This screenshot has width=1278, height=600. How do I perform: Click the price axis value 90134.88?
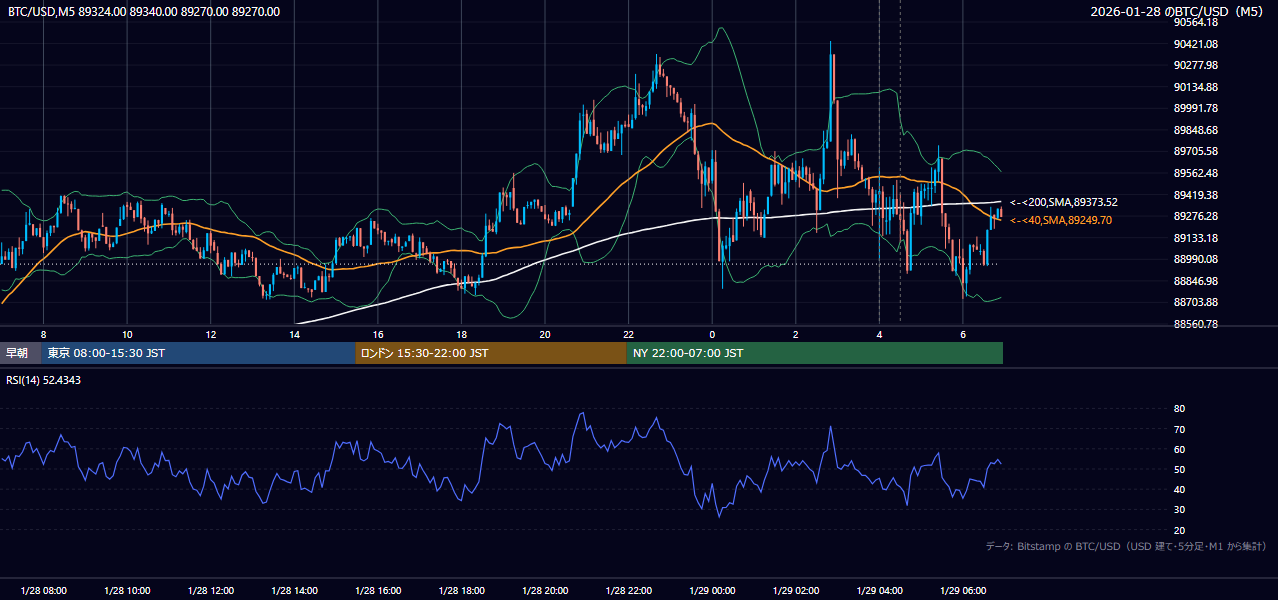tap(1196, 87)
